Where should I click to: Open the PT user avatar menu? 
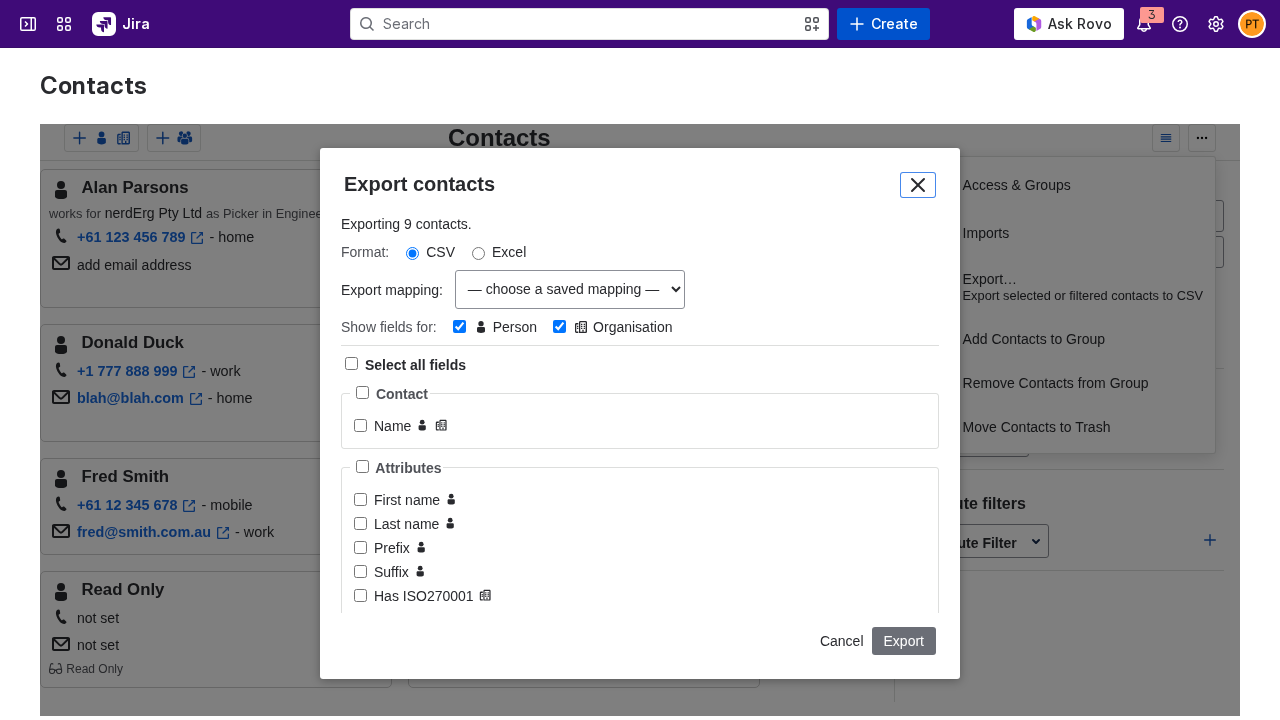point(1252,24)
